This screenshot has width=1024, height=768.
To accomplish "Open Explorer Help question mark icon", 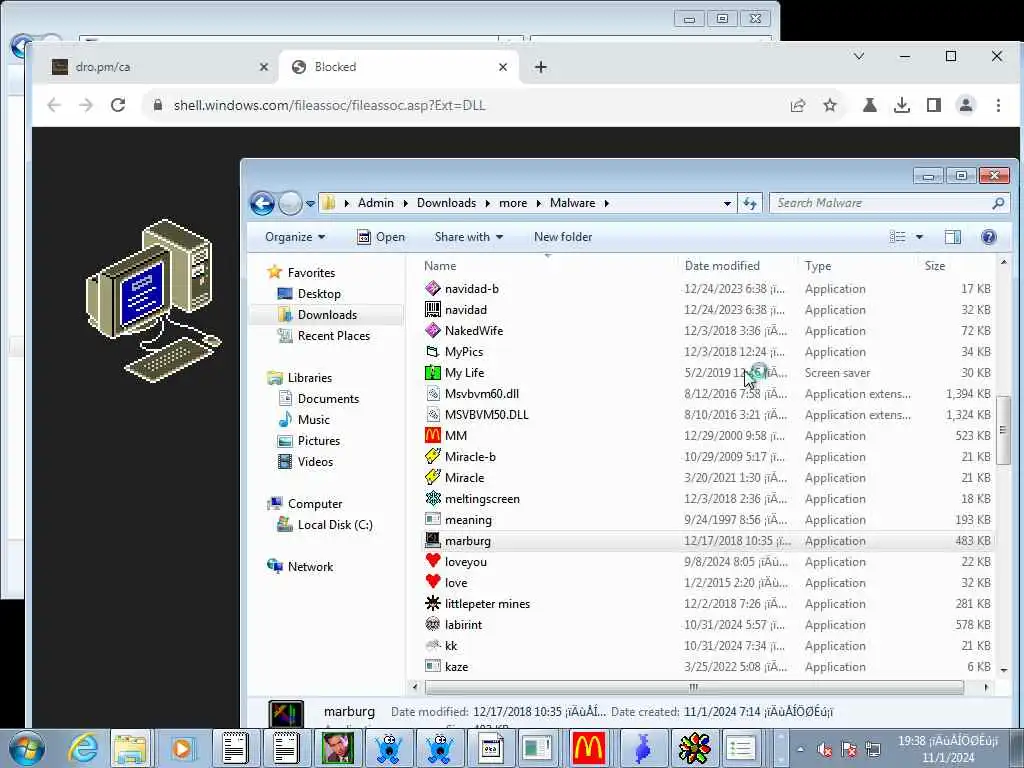I will click(989, 236).
